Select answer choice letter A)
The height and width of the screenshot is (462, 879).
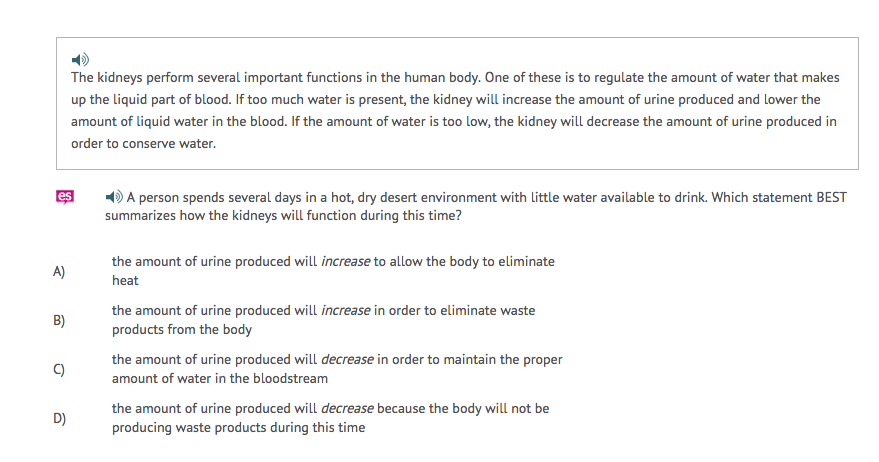[59, 271]
